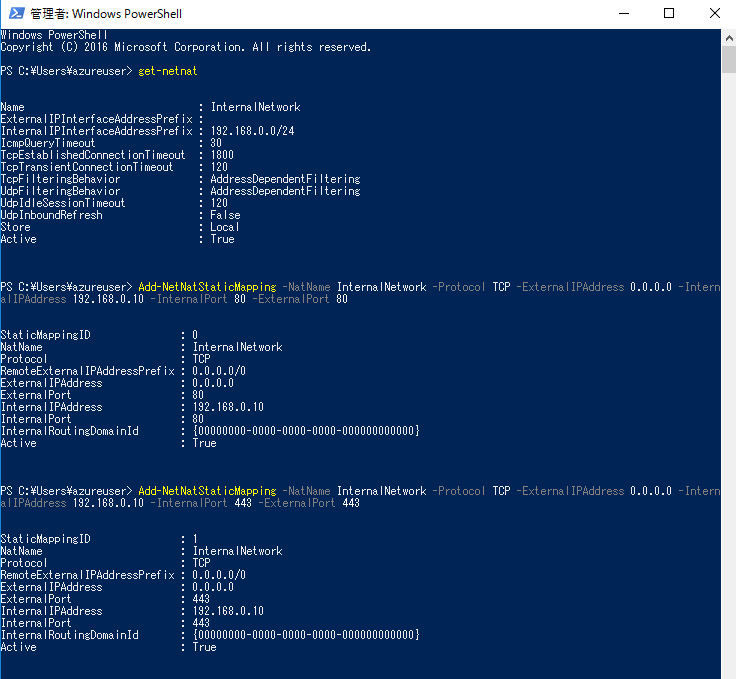The height and width of the screenshot is (679, 736).
Task: Click the InternalPort value 443 in output
Action: click(x=201, y=623)
